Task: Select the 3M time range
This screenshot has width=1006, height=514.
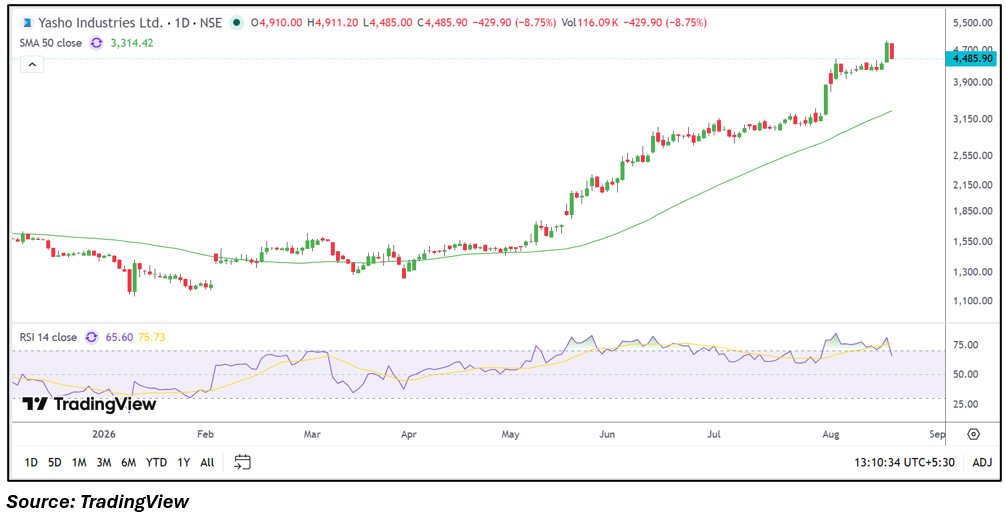Action: (x=104, y=462)
